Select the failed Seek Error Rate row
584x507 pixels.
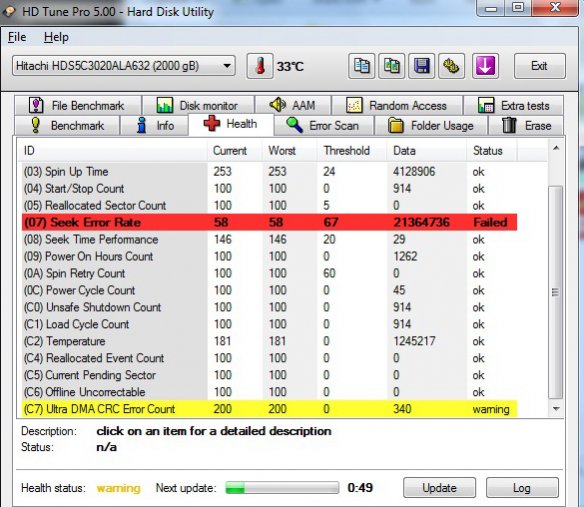click(269, 222)
